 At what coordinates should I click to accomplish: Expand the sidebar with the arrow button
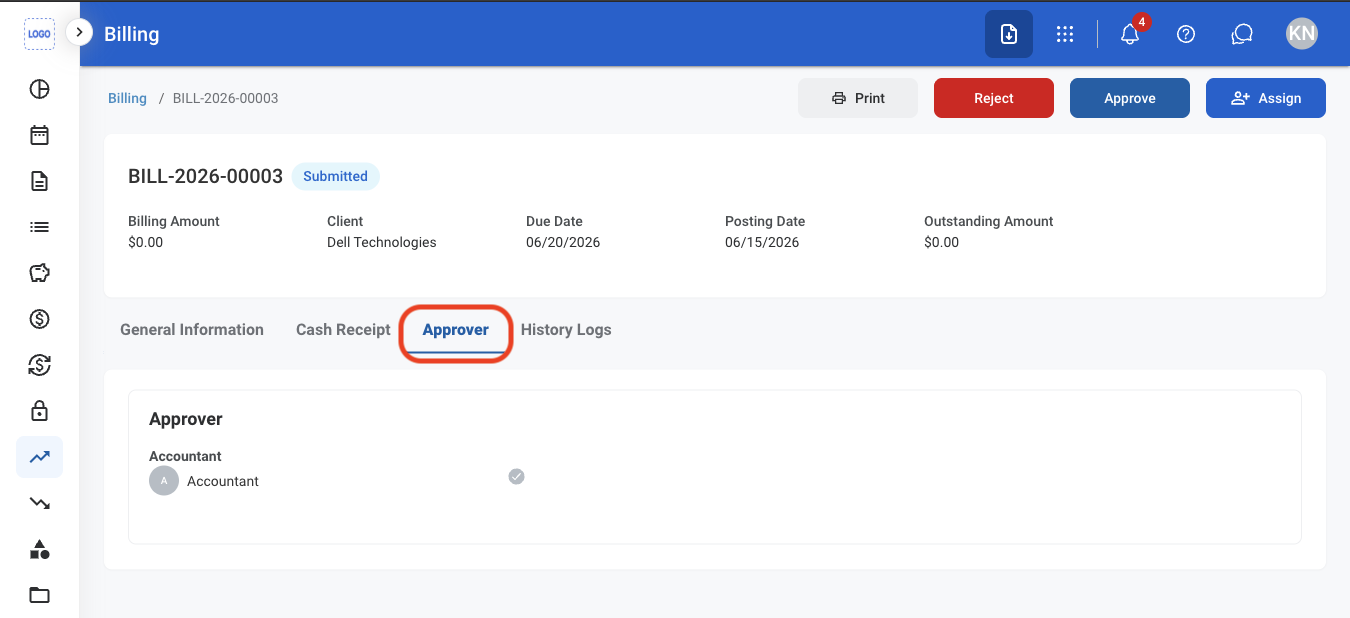(79, 32)
